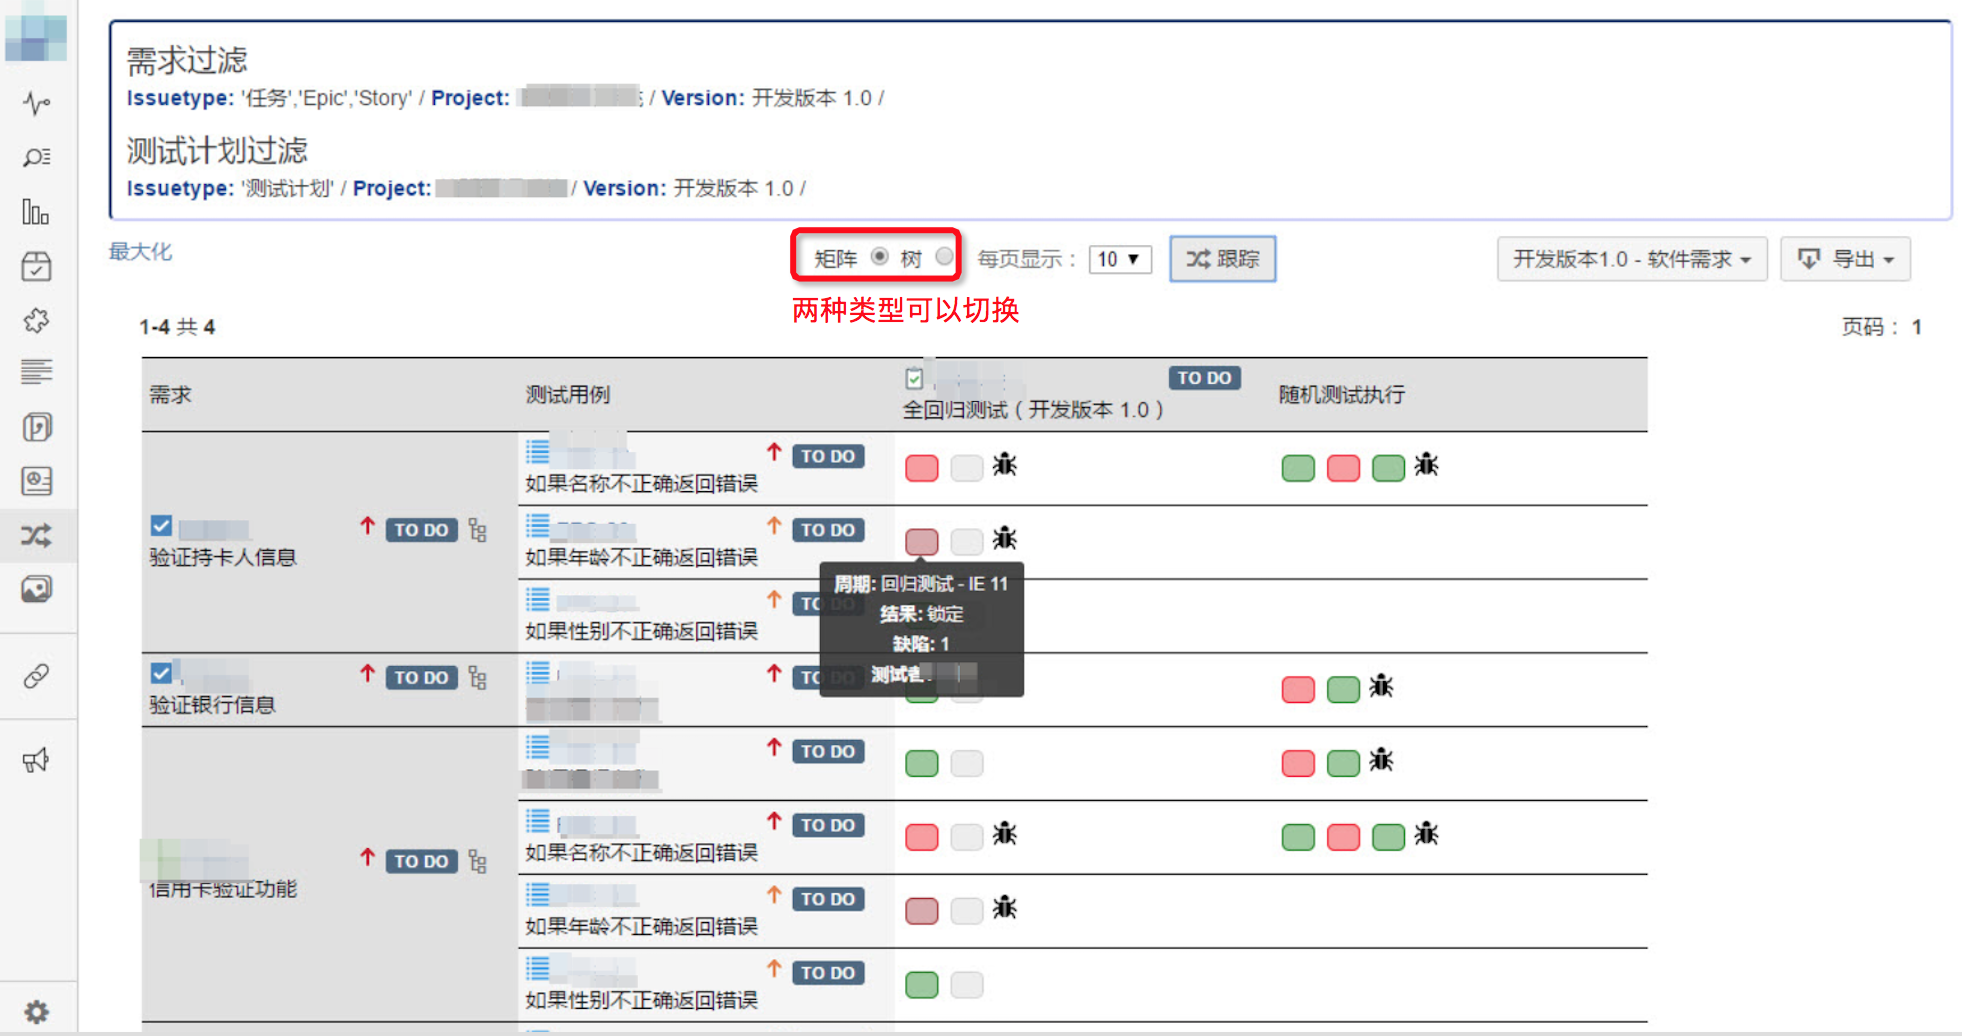Screen dimensions: 1962x1036
Task: Switch to 树 view via its radio button
Action: coord(945,256)
